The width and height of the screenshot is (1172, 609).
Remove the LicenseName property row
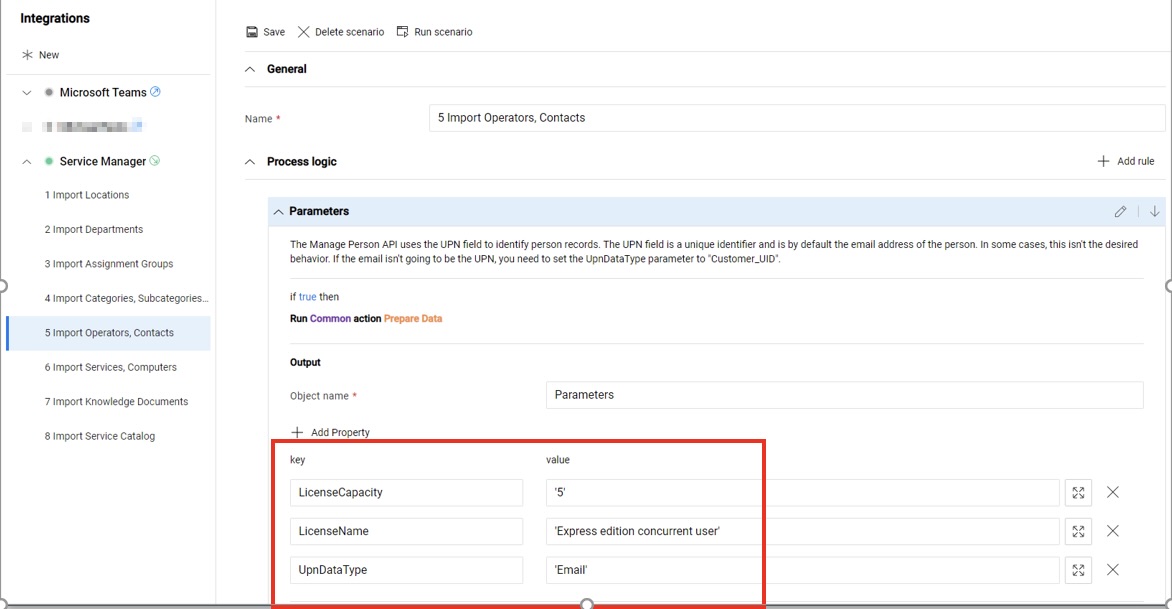tap(1113, 531)
